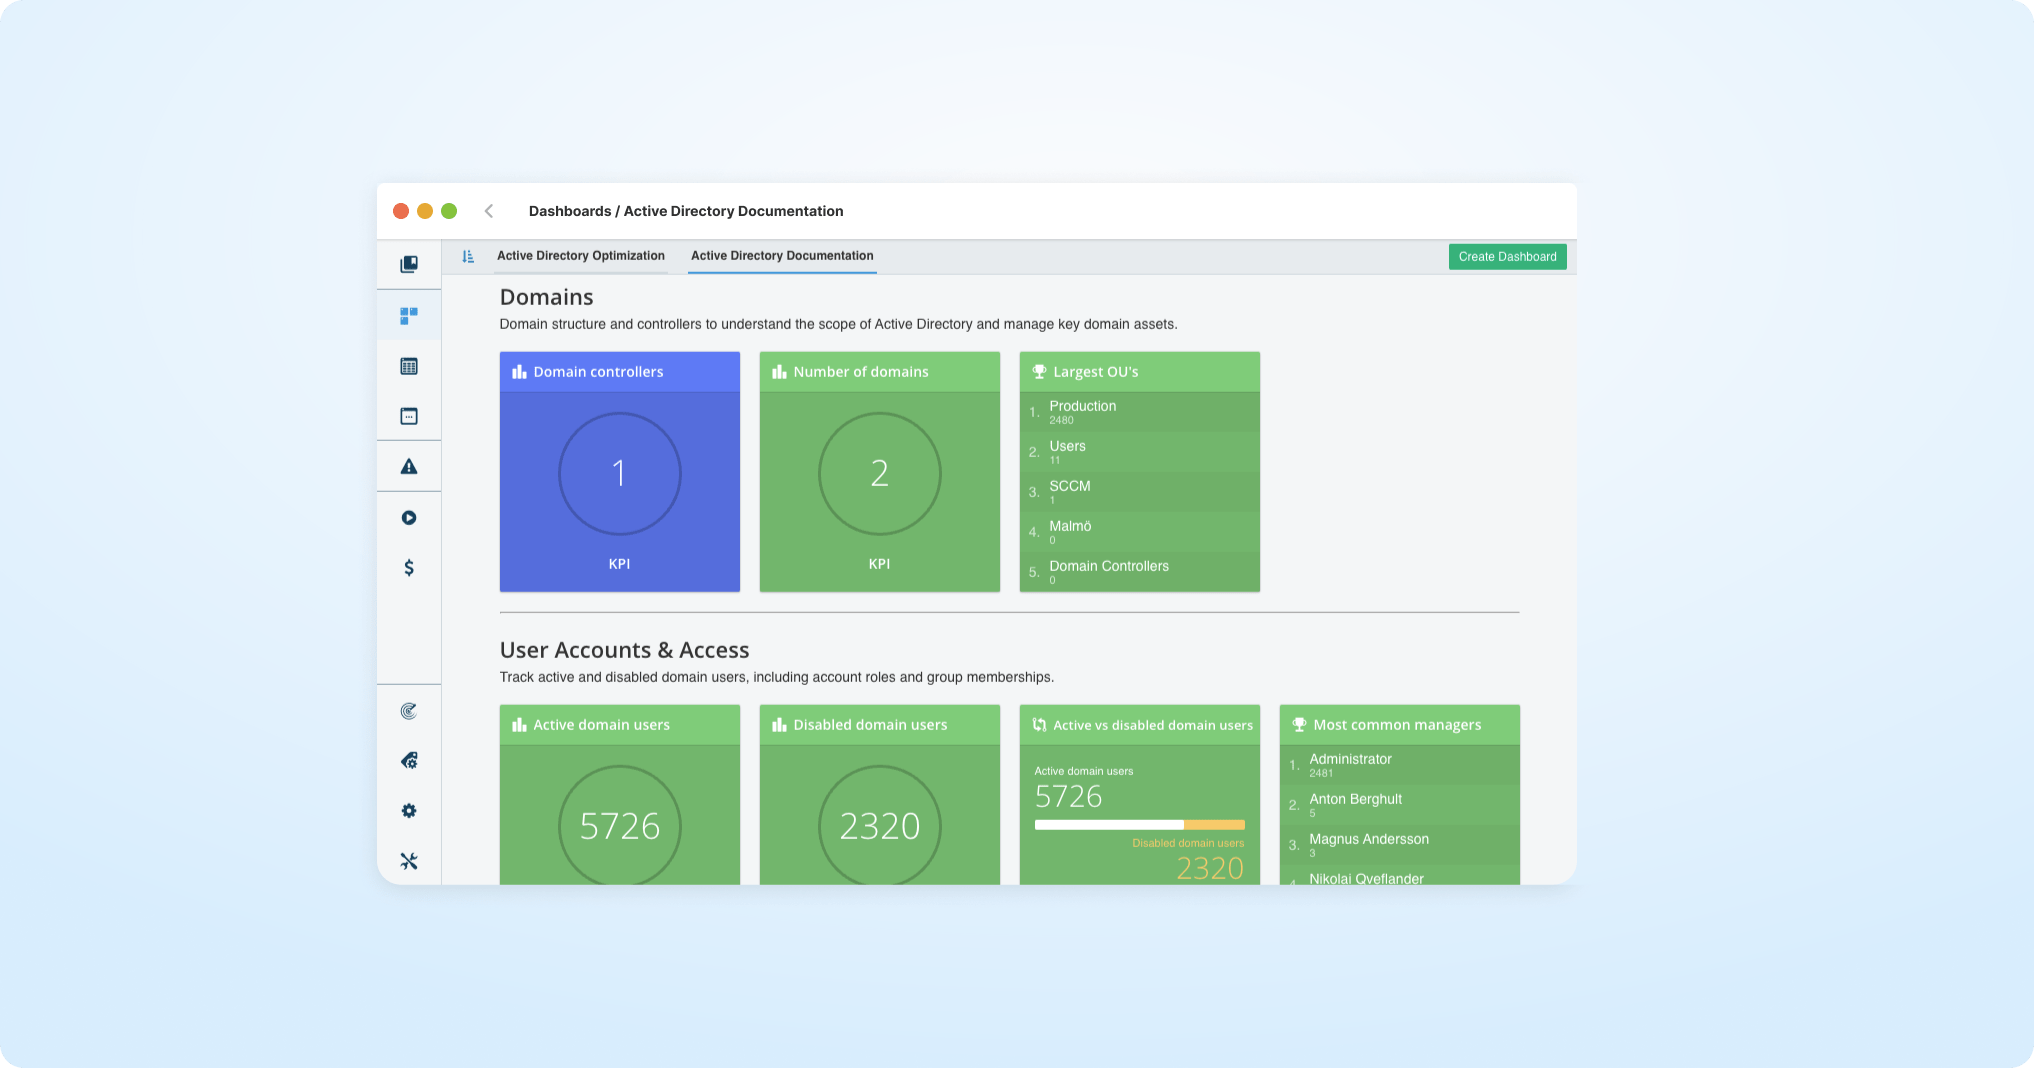
Task: Click the radar target icon in the sidebar
Action: [409, 711]
